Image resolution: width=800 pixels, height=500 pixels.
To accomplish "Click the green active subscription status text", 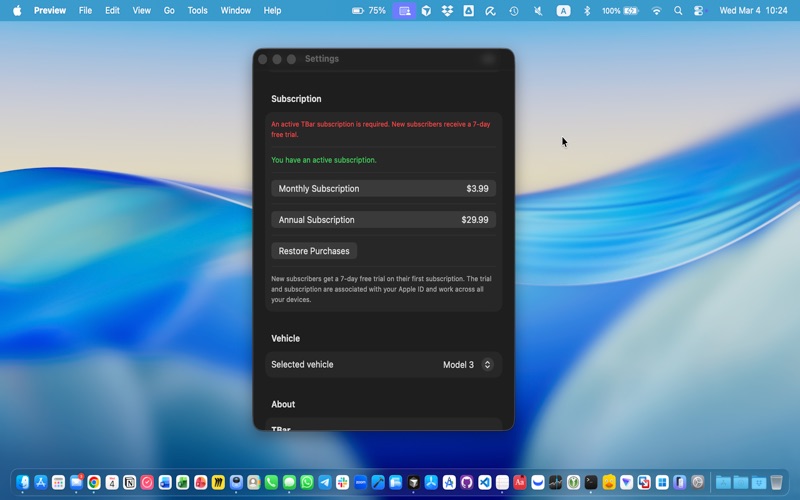I will coord(323,160).
